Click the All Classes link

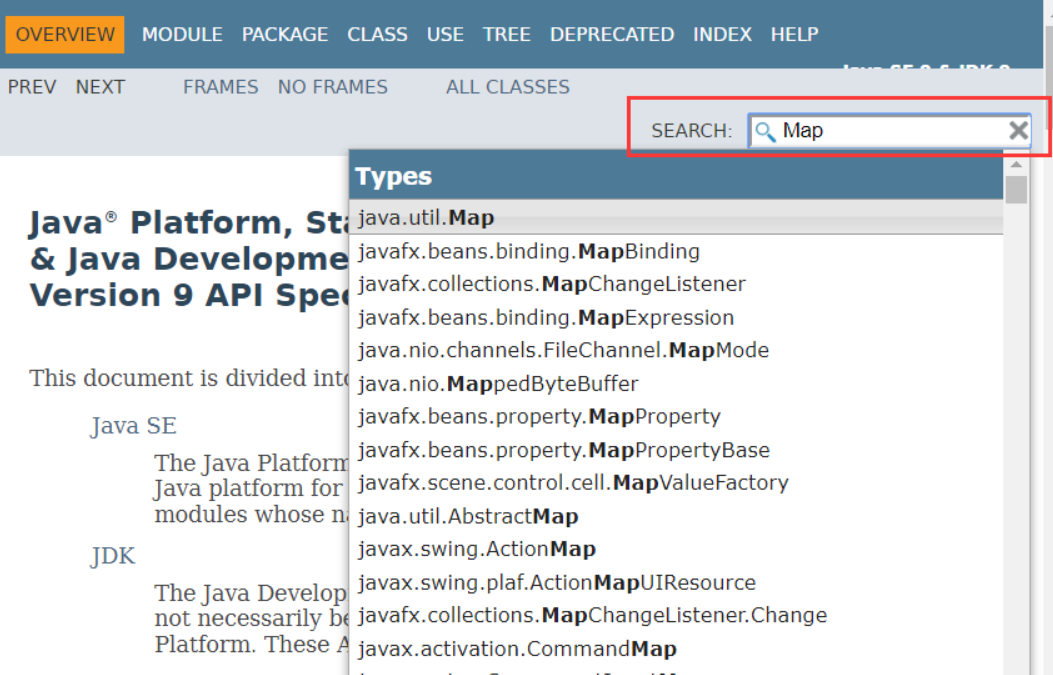[x=508, y=87]
